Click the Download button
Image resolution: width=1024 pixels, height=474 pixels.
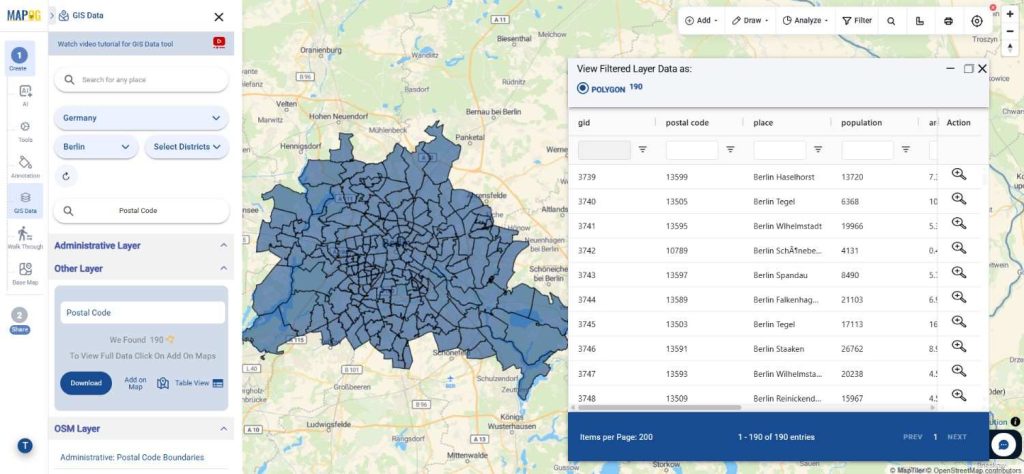[x=86, y=383]
